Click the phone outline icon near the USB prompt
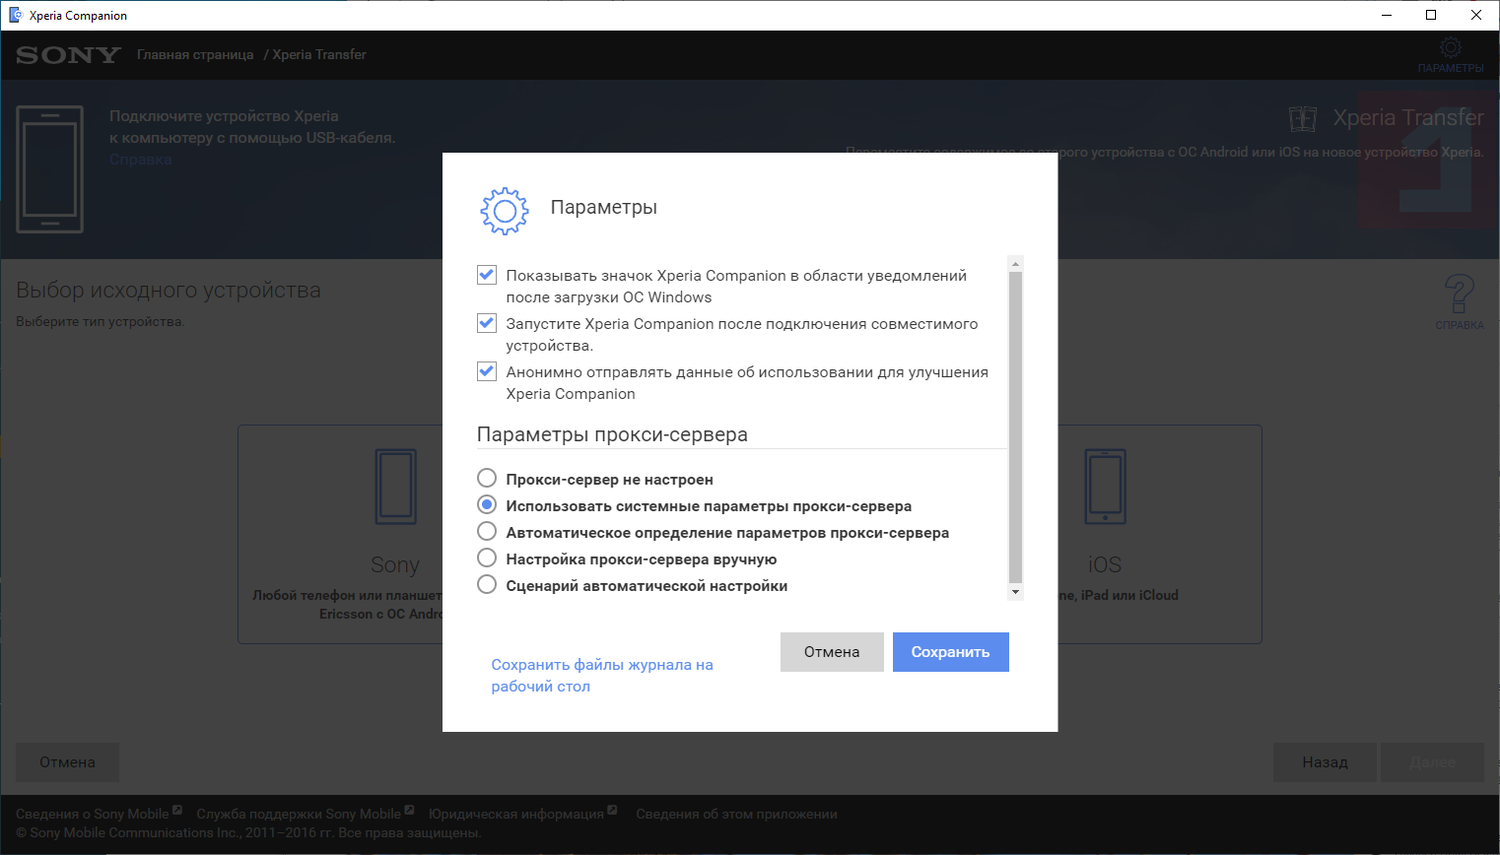The width and height of the screenshot is (1500, 855). 50,169
